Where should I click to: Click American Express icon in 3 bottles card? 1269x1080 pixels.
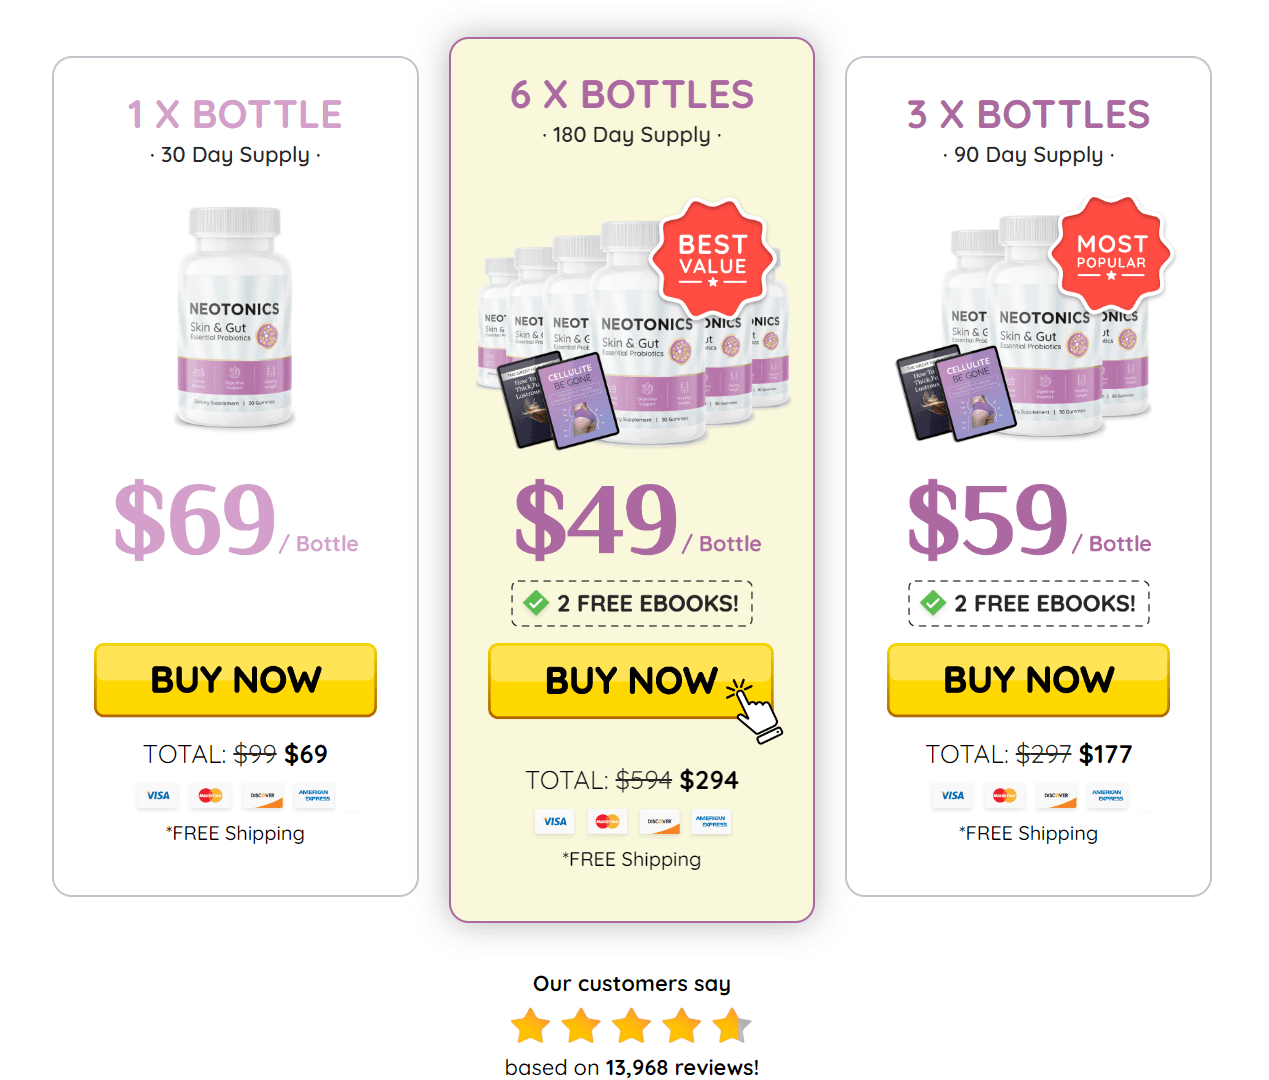1109,796
